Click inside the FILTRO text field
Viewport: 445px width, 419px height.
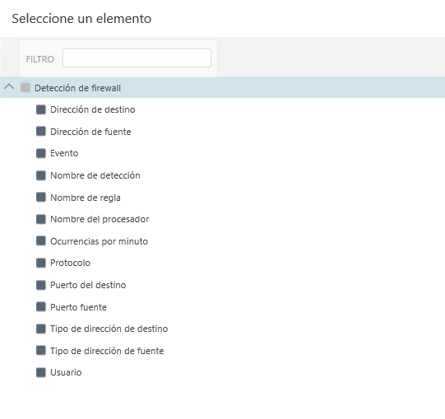coord(137,58)
